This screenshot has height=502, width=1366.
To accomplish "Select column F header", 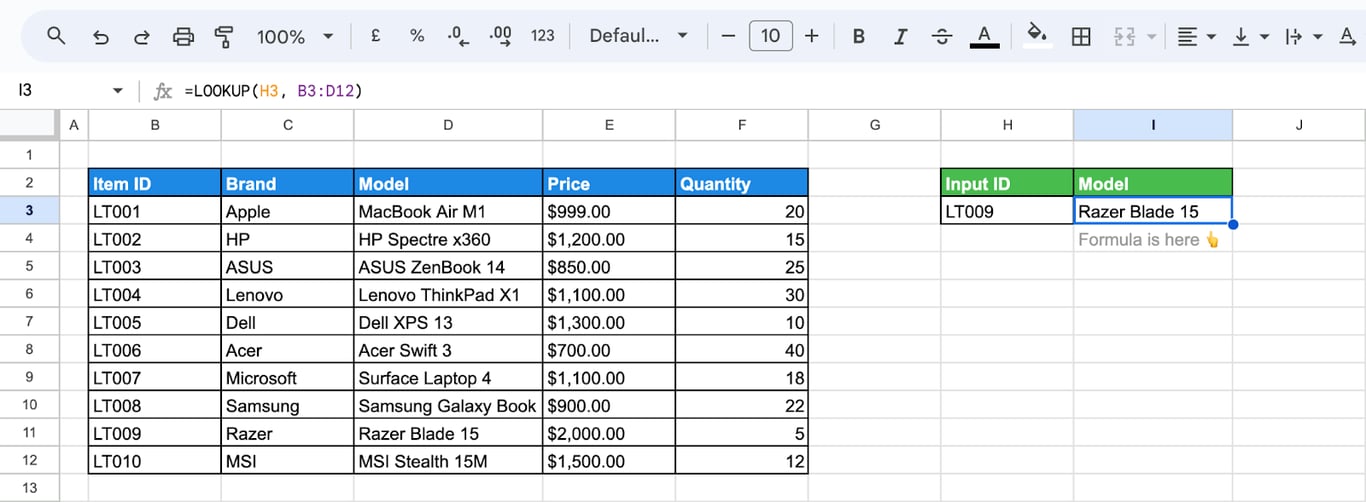I will pos(742,125).
